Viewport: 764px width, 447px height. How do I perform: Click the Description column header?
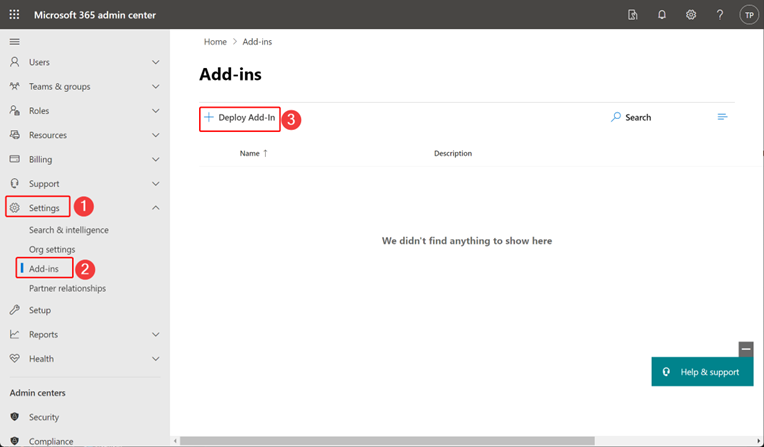(x=453, y=153)
